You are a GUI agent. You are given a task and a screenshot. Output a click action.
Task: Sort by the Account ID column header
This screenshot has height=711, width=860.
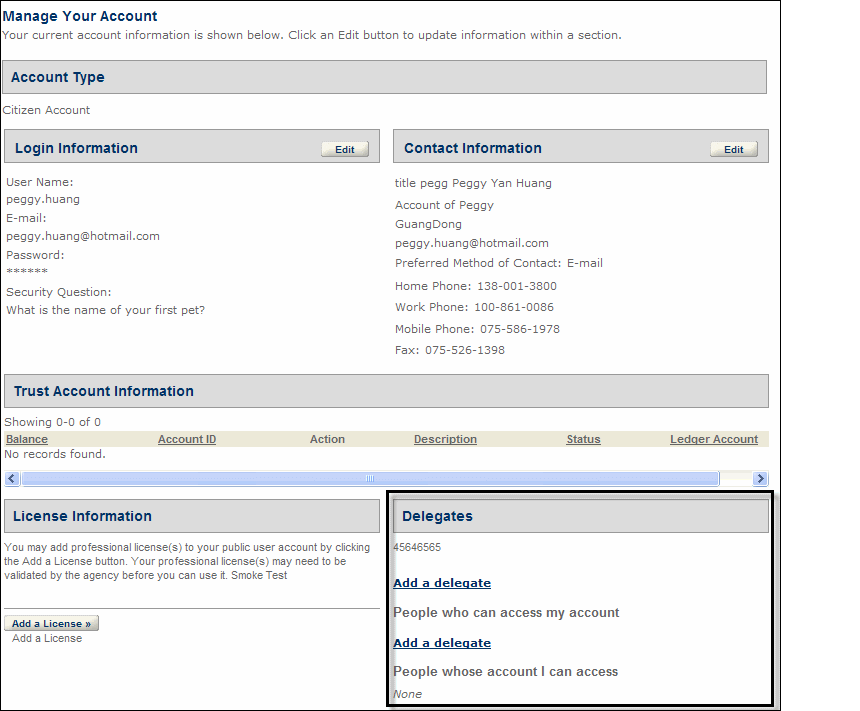click(187, 439)
